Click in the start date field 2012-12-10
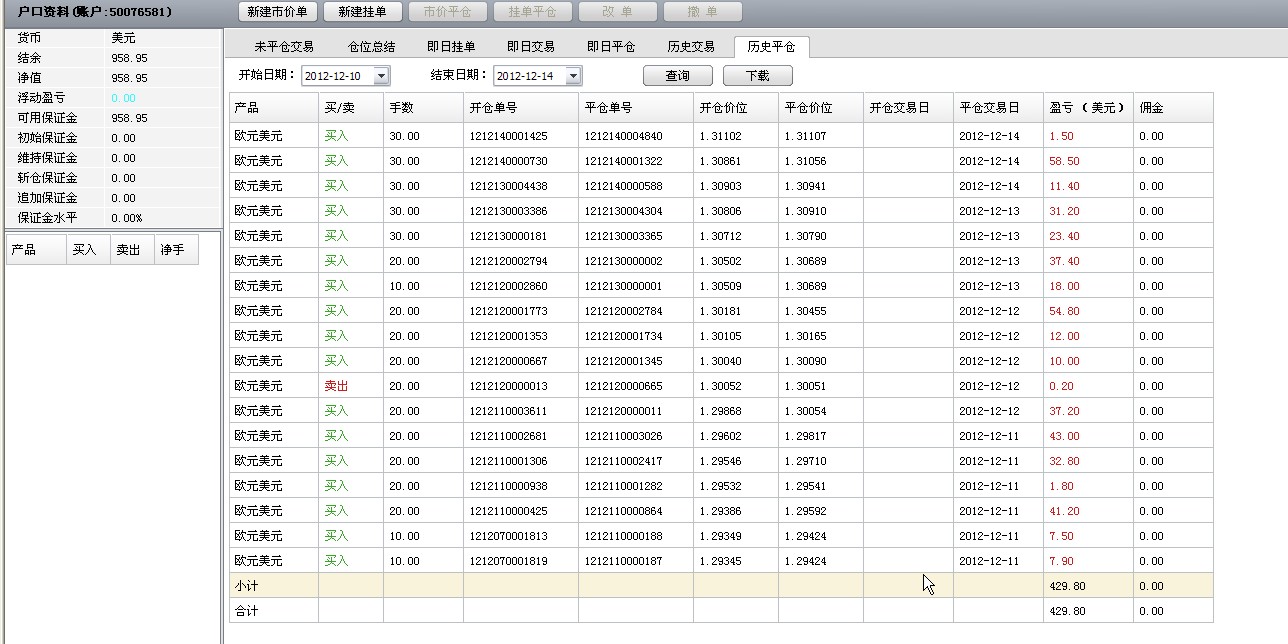The width and height of the screenshot is (1288, 644). coord(333,76)
